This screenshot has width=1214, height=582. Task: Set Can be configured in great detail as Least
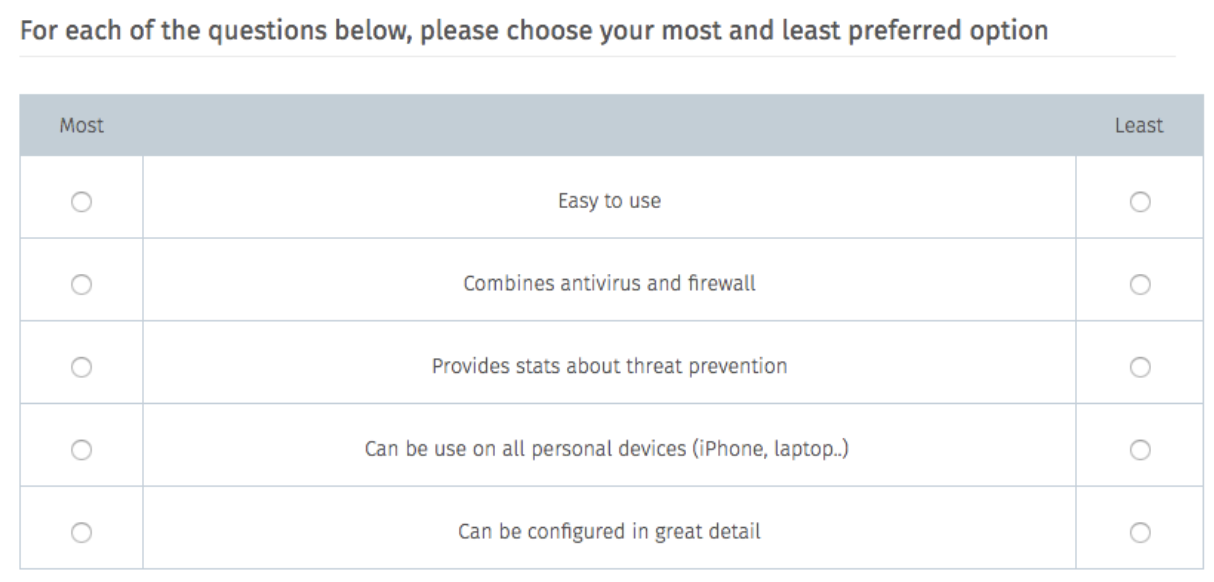tap(1139, 531)
